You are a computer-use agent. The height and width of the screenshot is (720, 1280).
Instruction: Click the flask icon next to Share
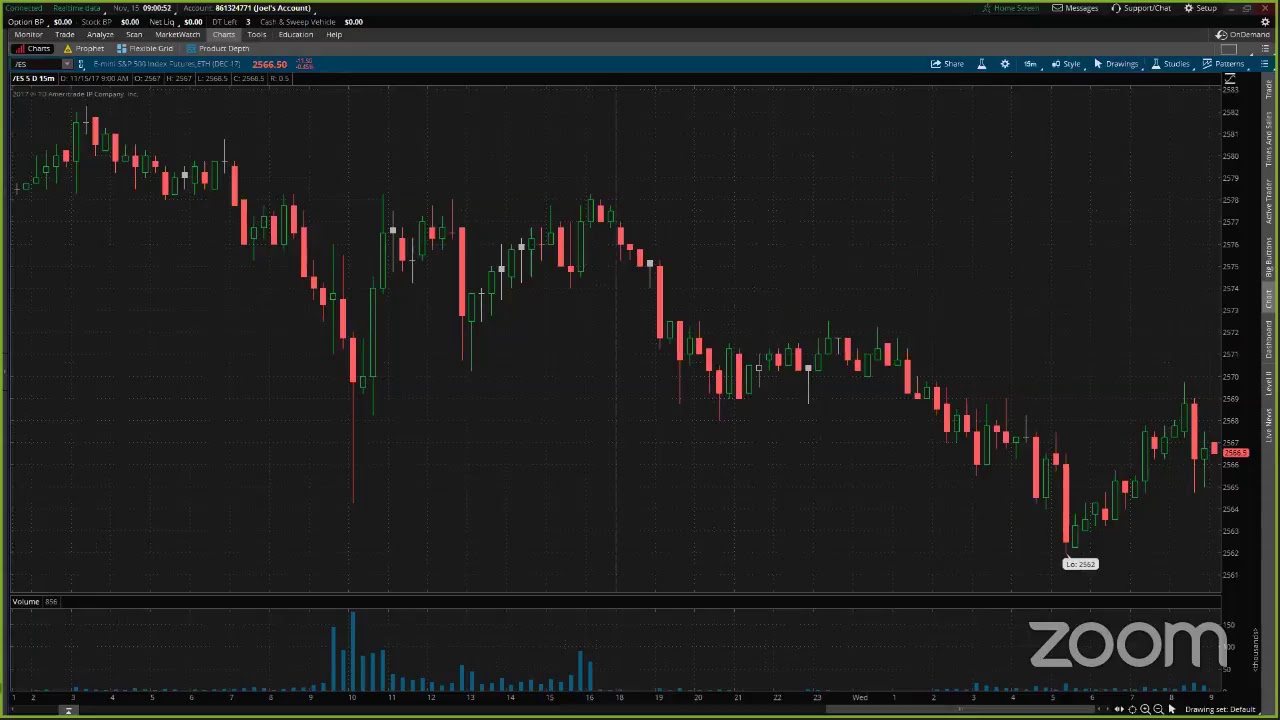[981, 64]
